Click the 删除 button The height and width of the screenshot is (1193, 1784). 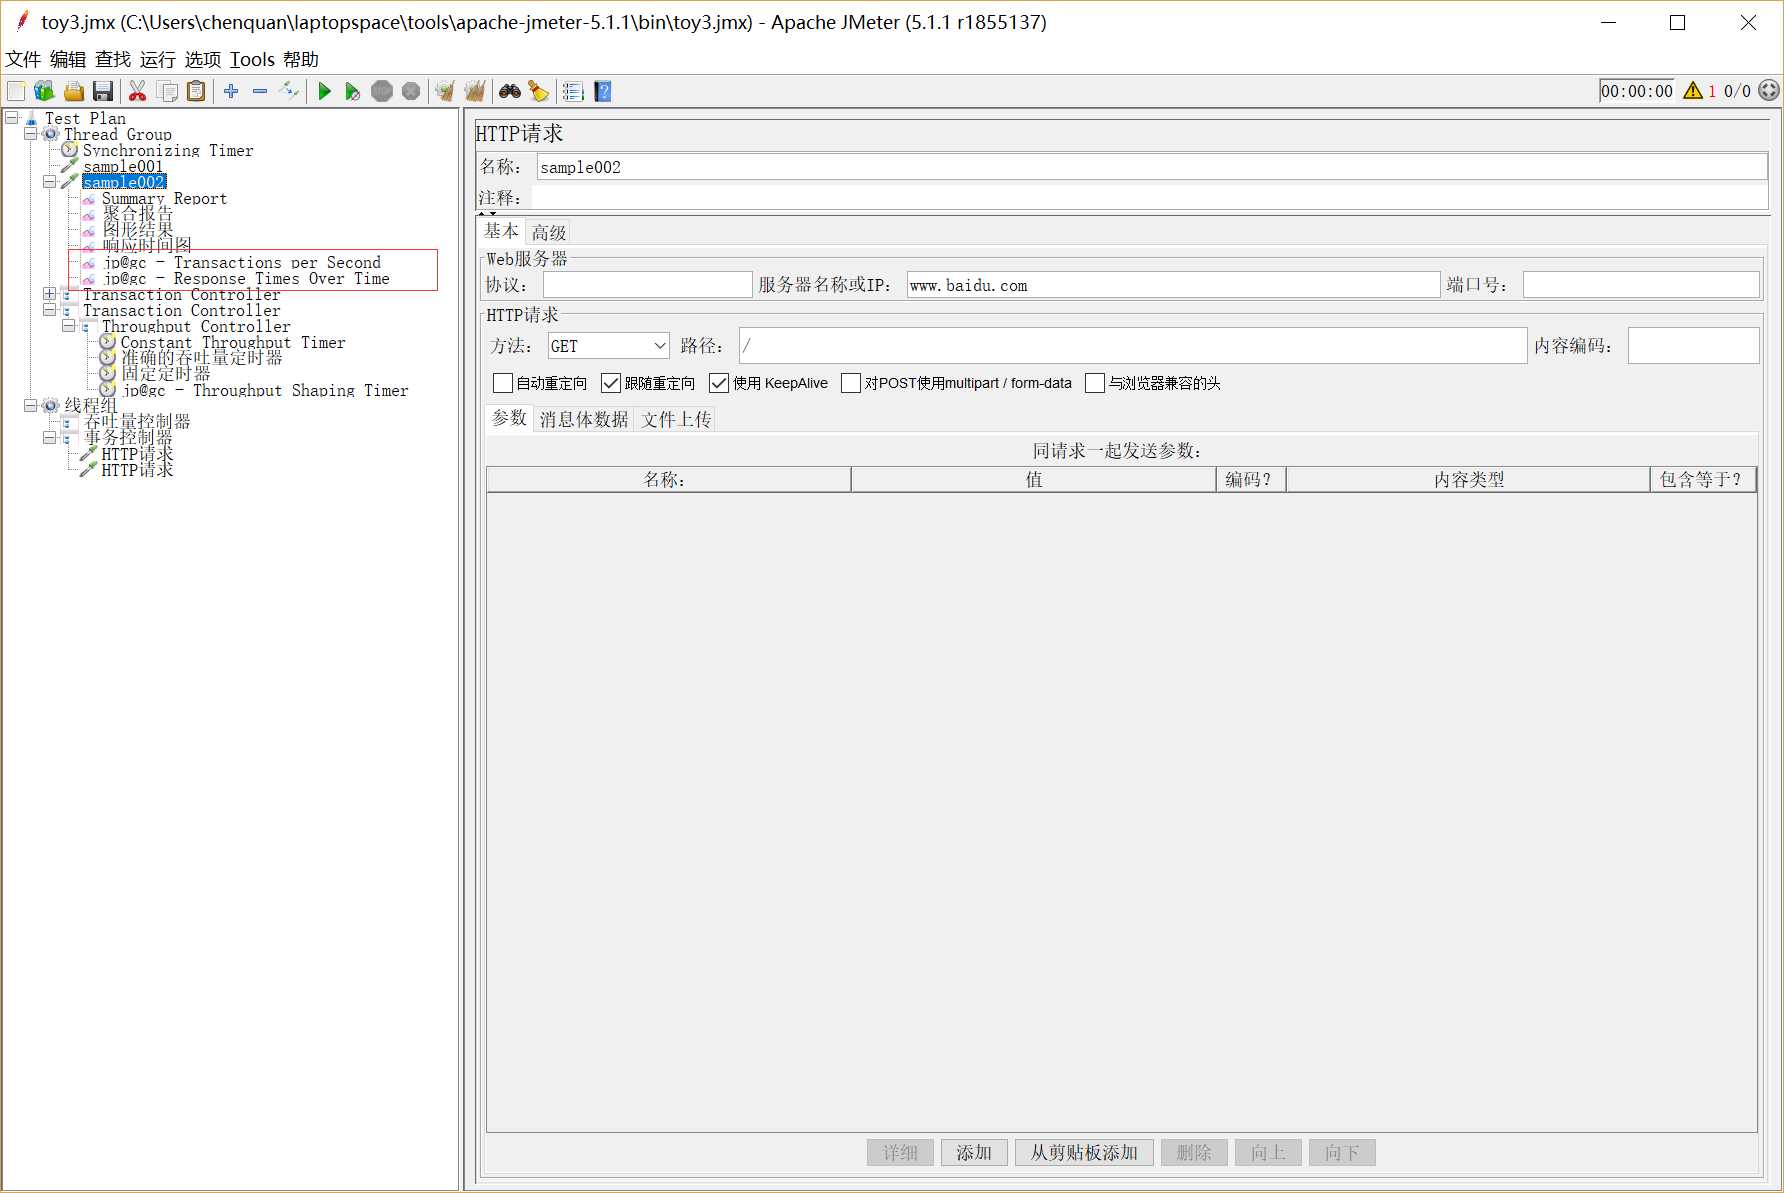[x=1194, y=1153]
